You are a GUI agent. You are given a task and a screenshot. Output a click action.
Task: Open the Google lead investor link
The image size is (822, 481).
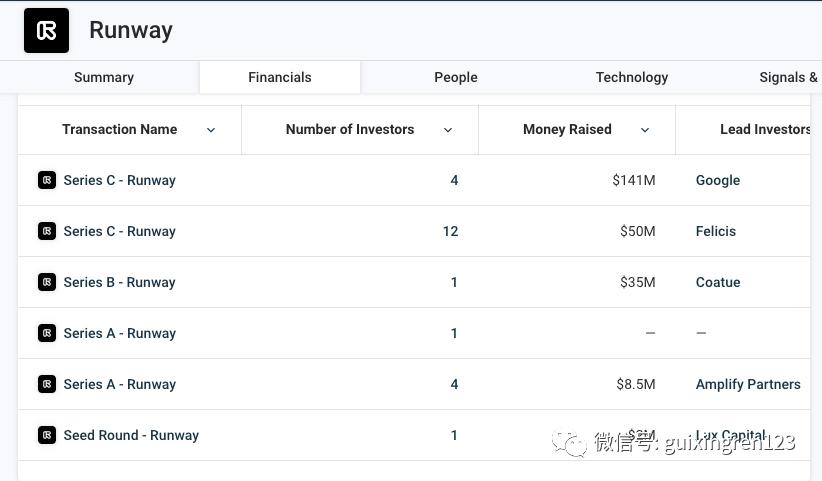click(x=718, y=180)
